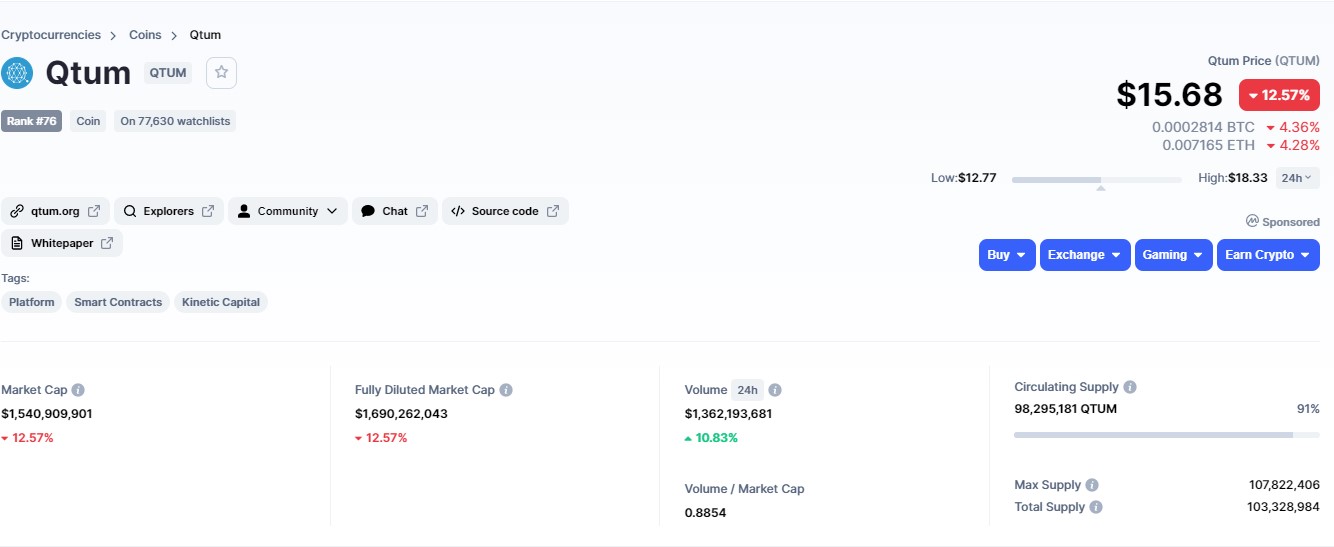Select the Kinetic Capital tag
Viewport: 1334px width, 547px height.
221,302
